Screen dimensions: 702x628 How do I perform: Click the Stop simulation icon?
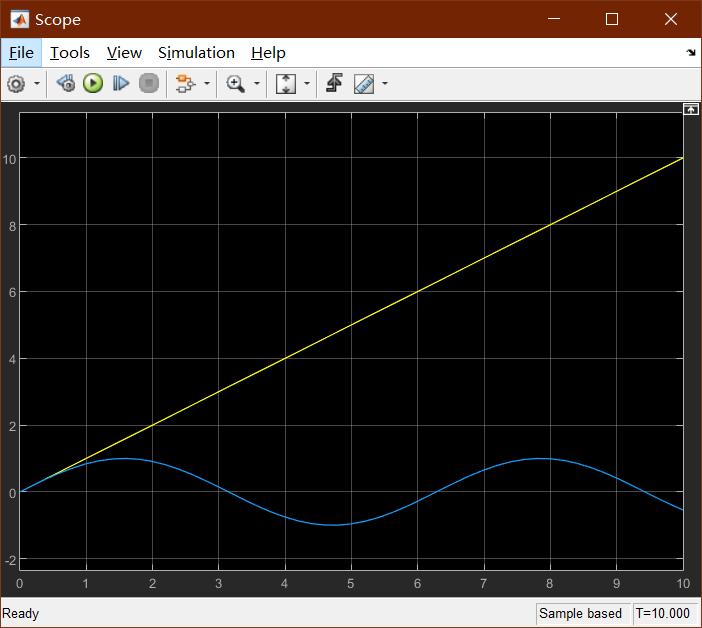pos(149,84)
